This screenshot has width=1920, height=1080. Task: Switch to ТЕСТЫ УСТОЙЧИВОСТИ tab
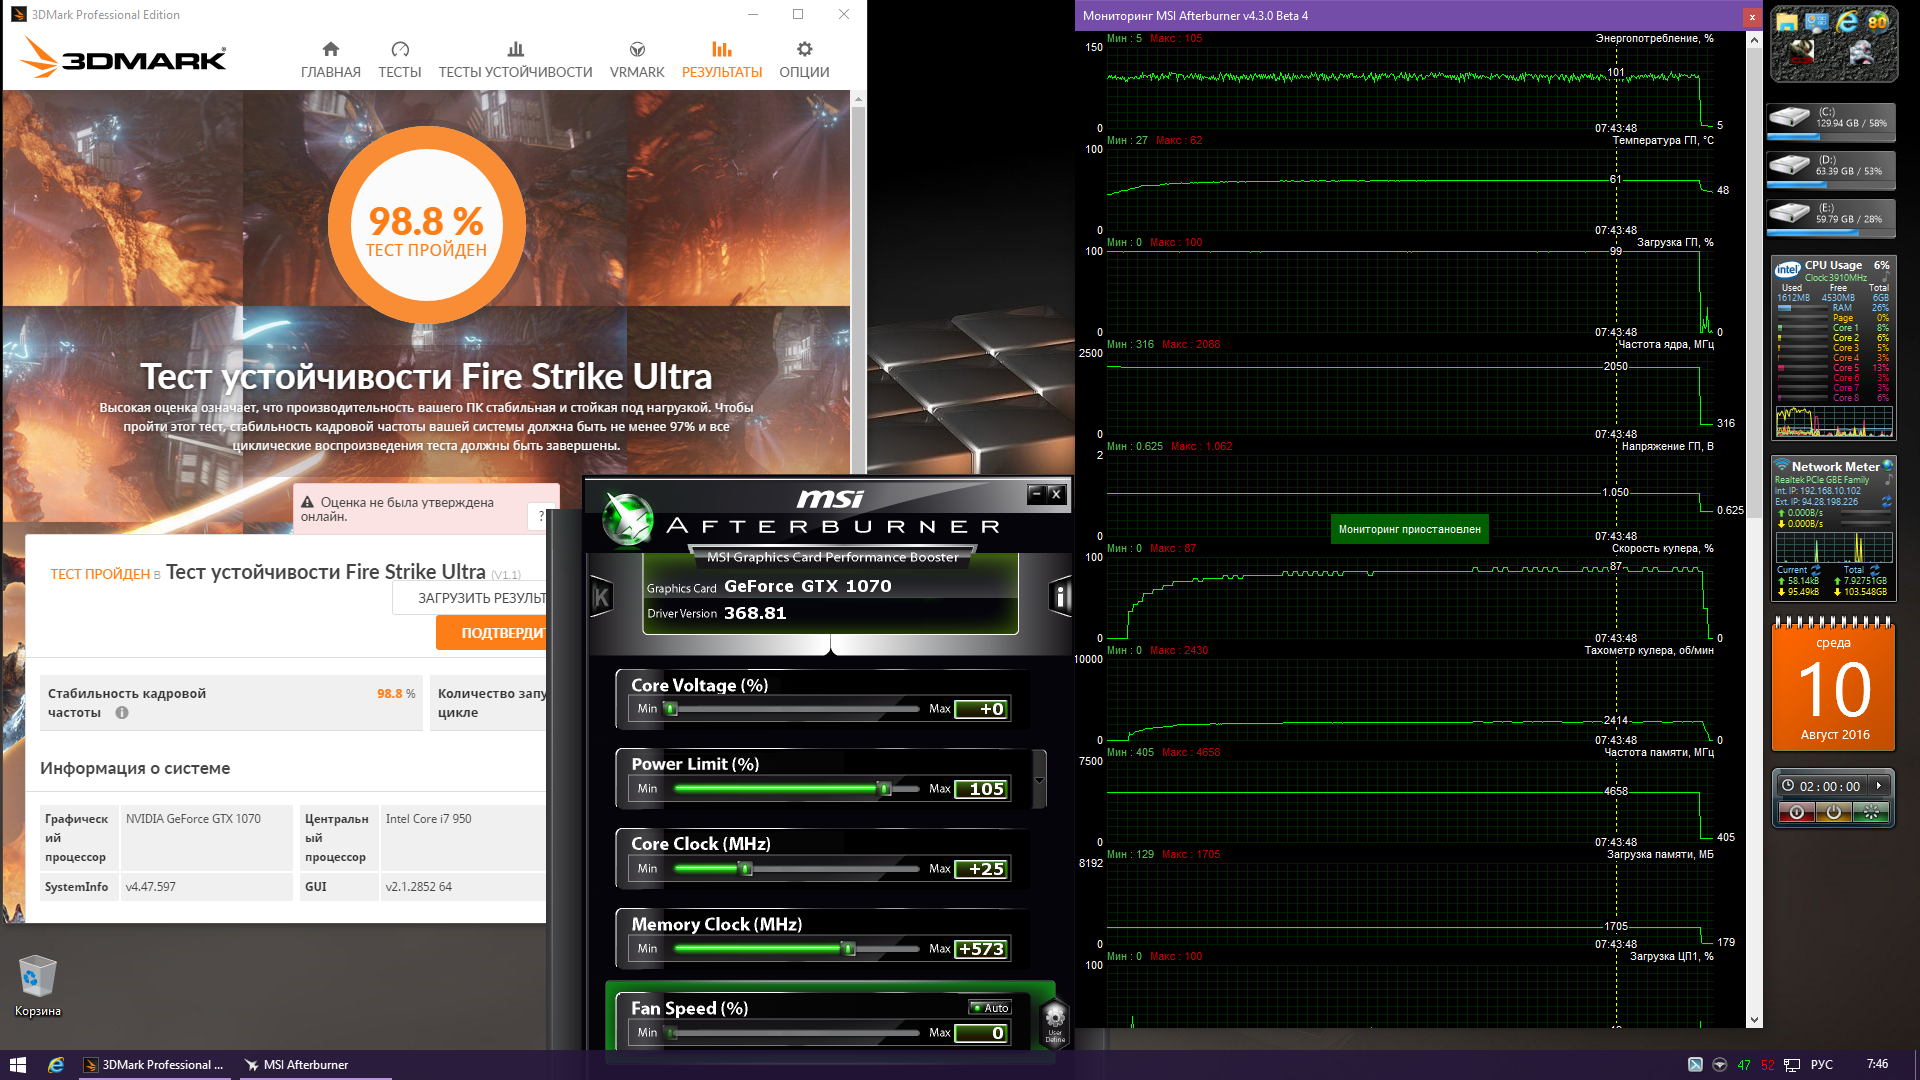[515, 60]
